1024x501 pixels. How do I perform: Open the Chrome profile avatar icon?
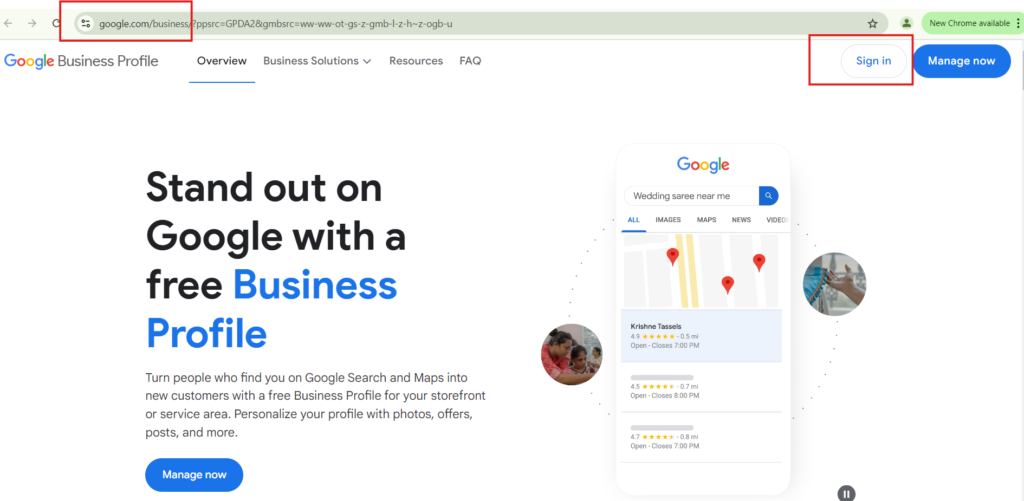tap(906, 23)
